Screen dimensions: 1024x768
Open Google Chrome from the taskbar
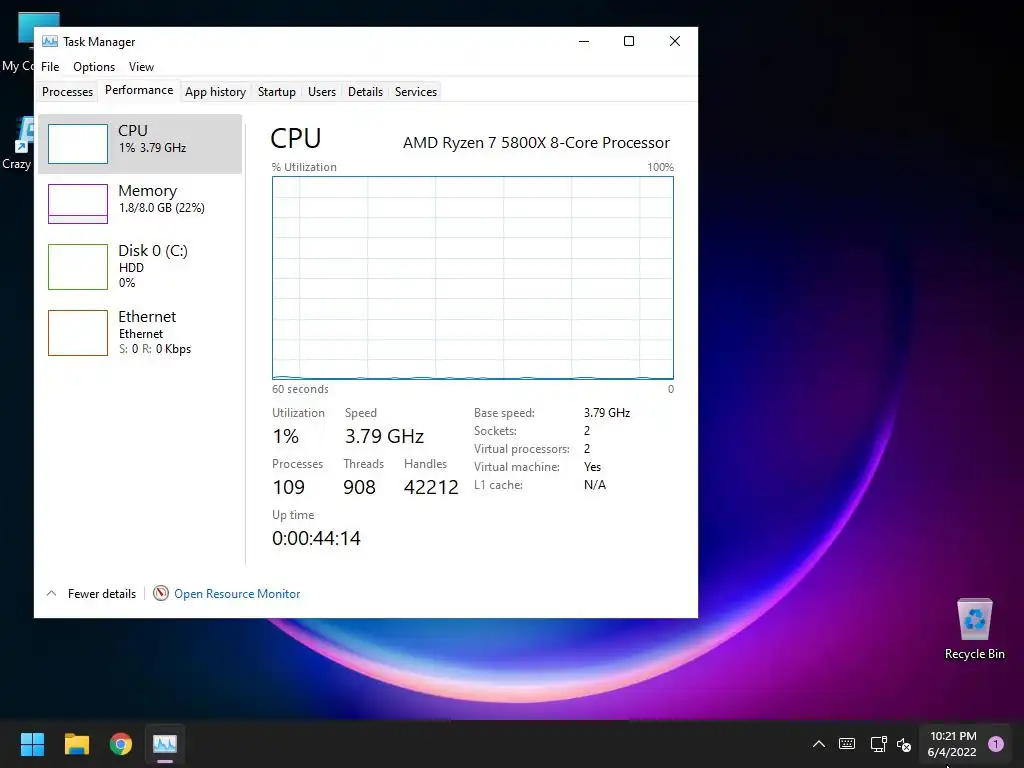coord(121,744)
